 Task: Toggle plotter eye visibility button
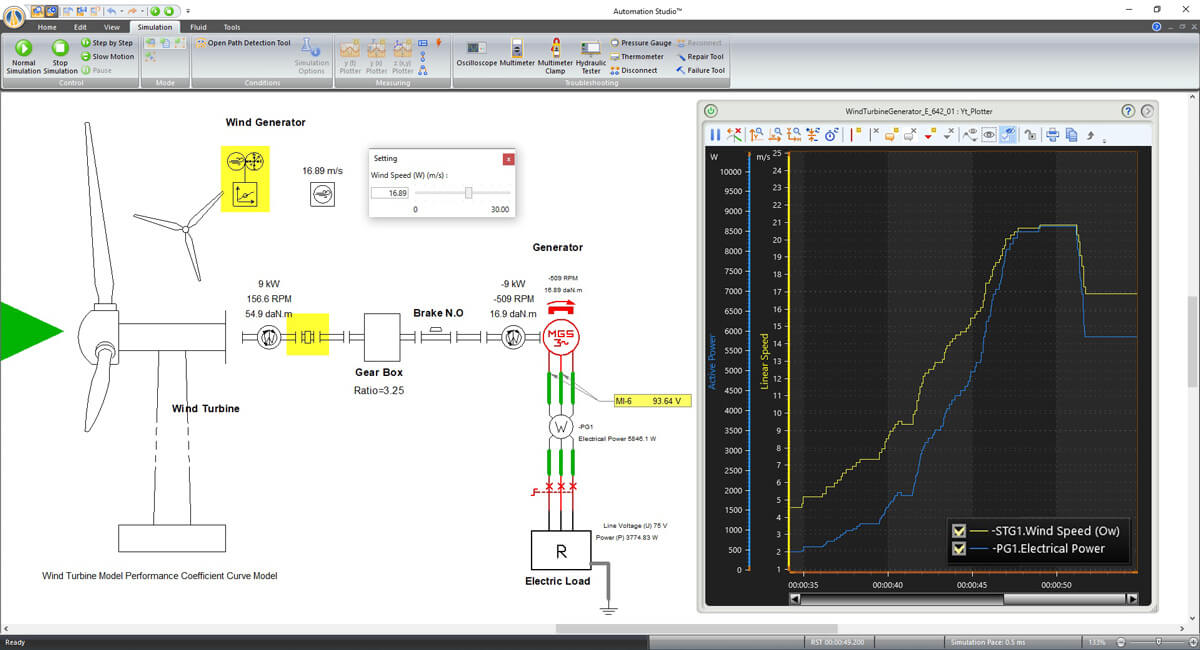pyautogui.click(x=989, y=135)
